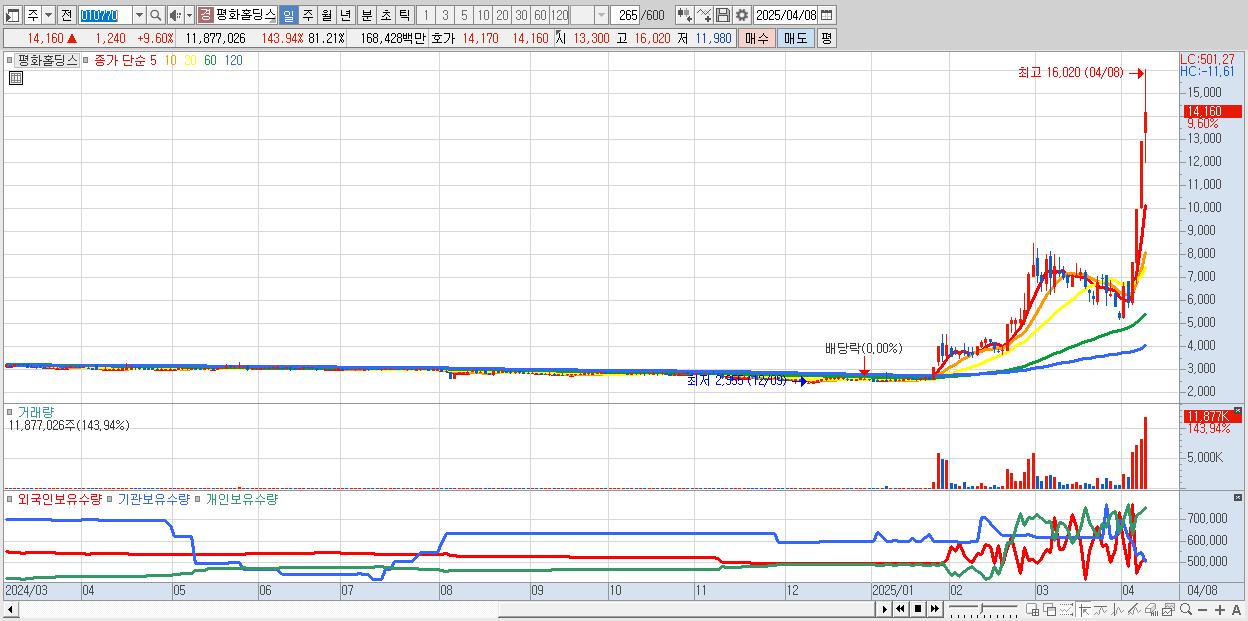Click the top-left window layout icon

(13, 15)
